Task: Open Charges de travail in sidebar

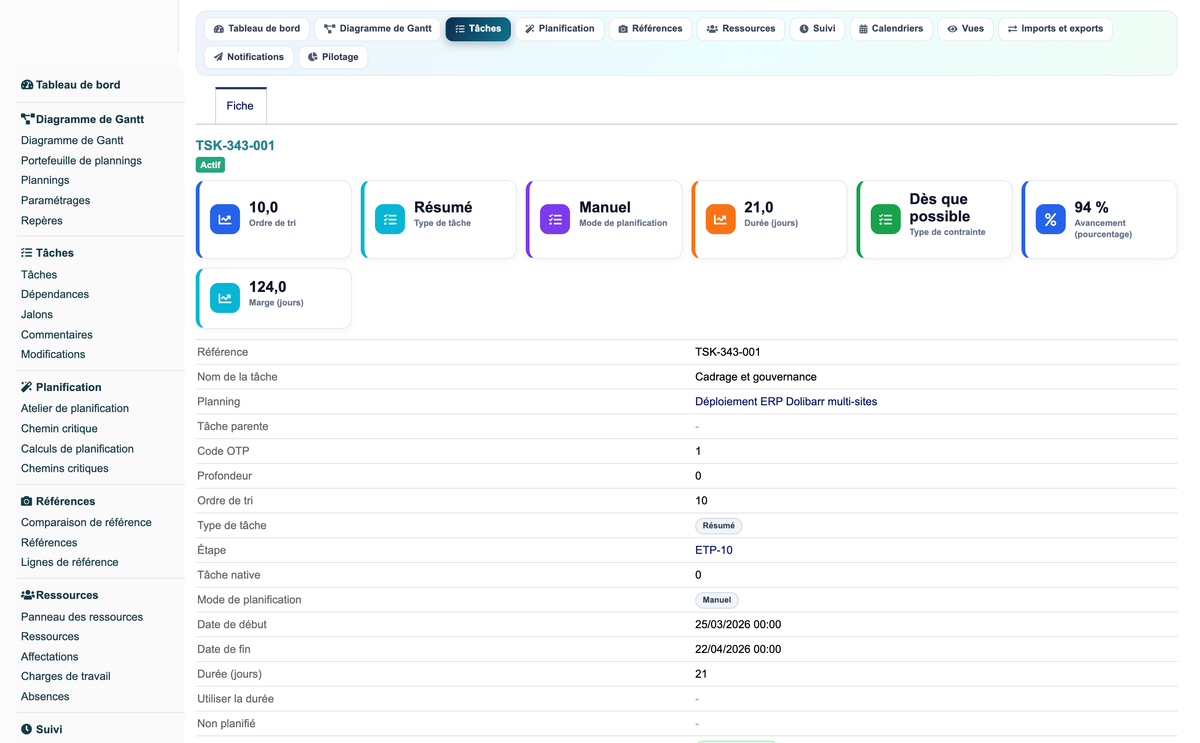Action: (x=66, y=677)
